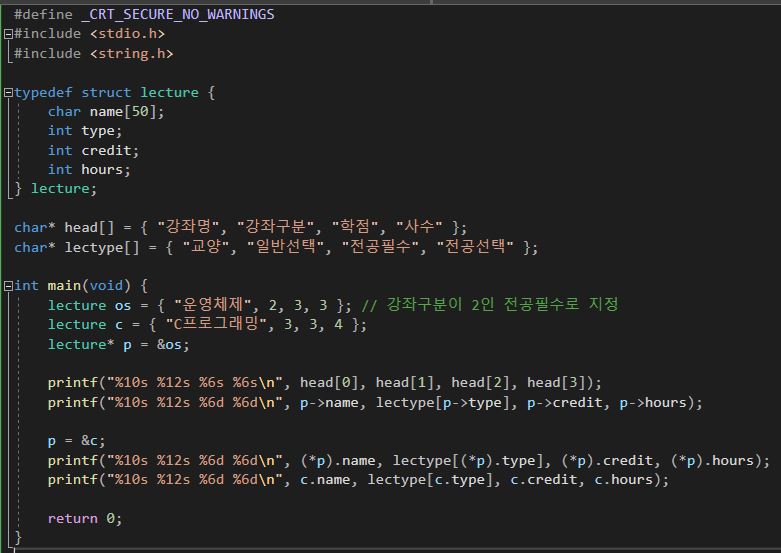This screenshot has width=781, height=553.
Task: Click the variable os in lecture declaration
Action: 123,305
